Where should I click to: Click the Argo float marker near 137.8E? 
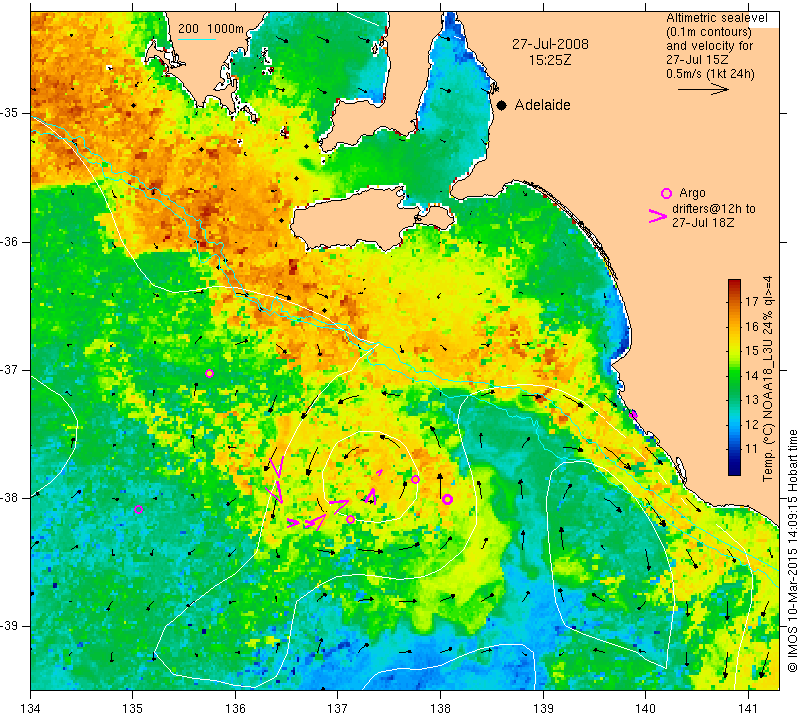415,479
